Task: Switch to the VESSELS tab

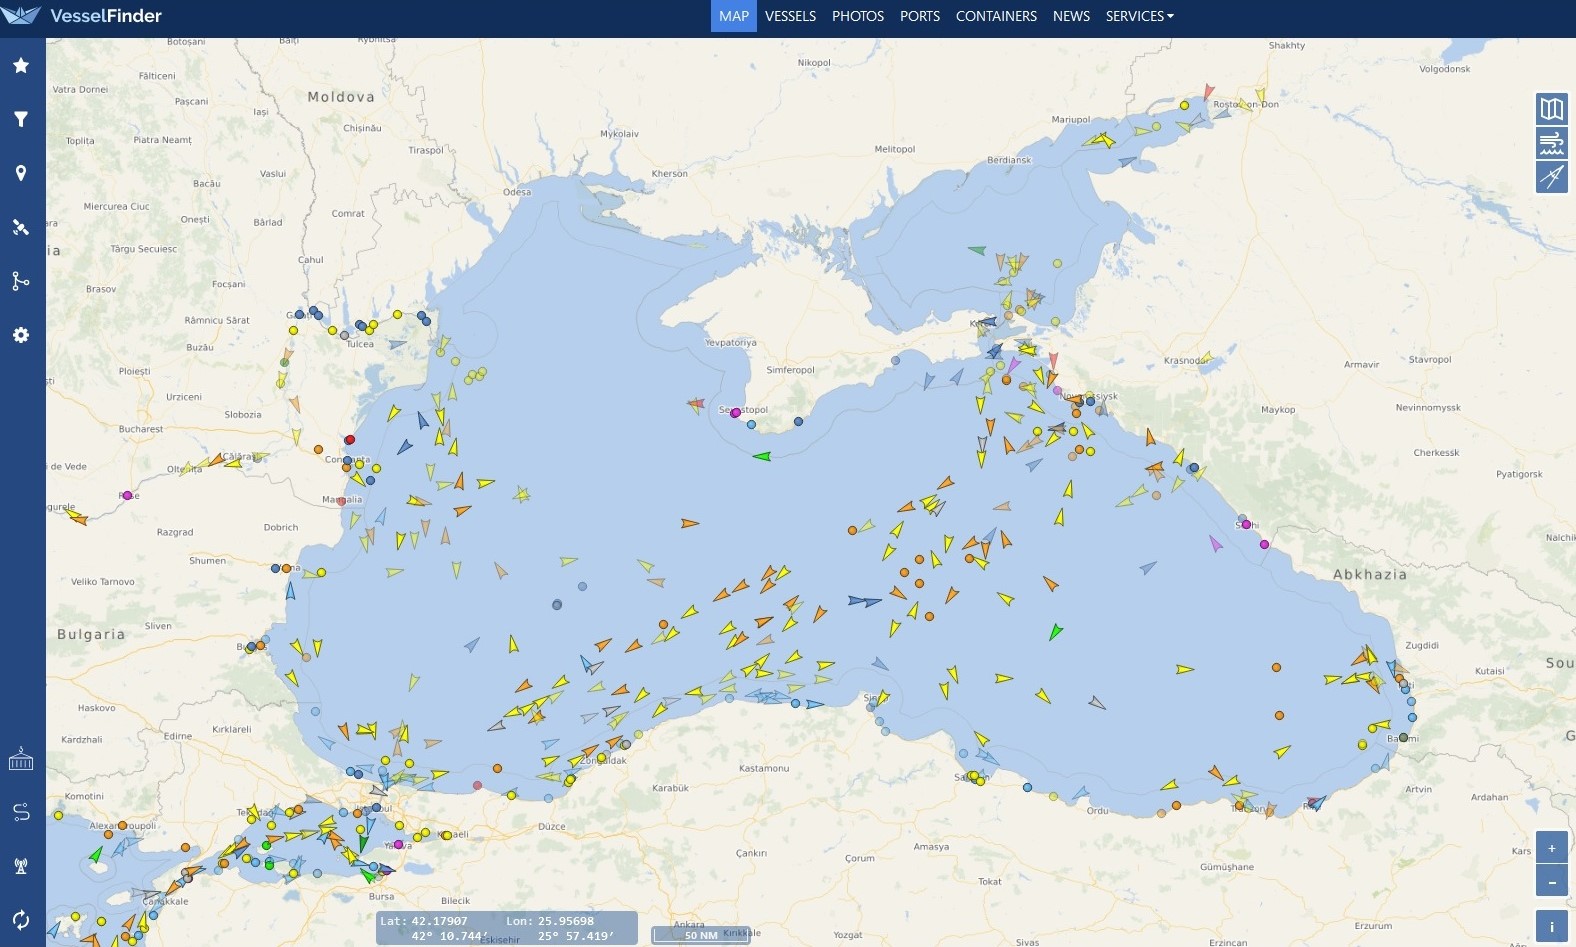Action: pyautogui.click(x=790, y=16)
